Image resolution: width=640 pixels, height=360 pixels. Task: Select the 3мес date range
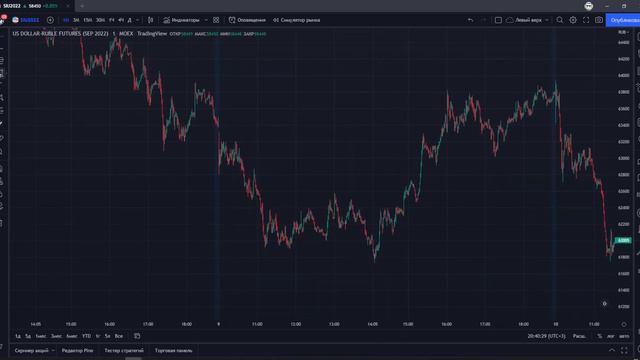(56, 336)
